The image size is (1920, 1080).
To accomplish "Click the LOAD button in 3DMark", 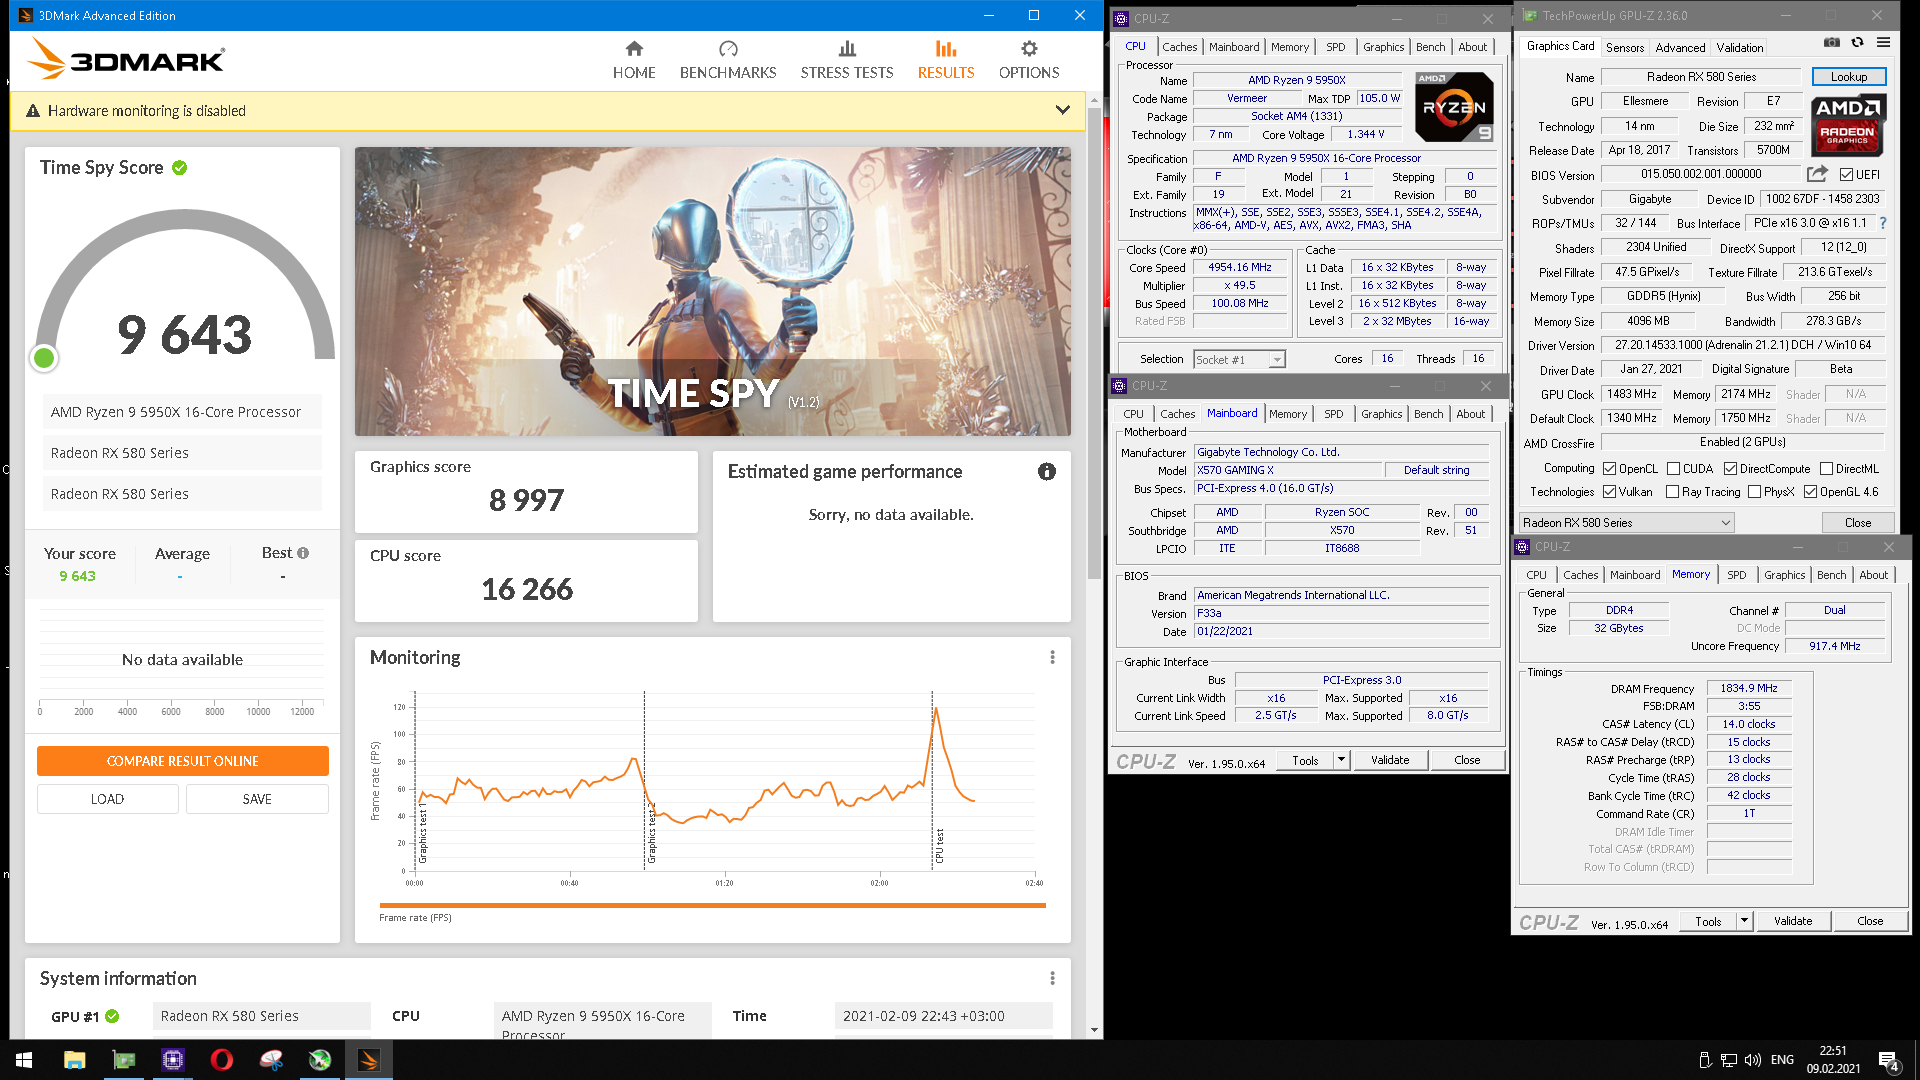I will (x=108, y=799).
